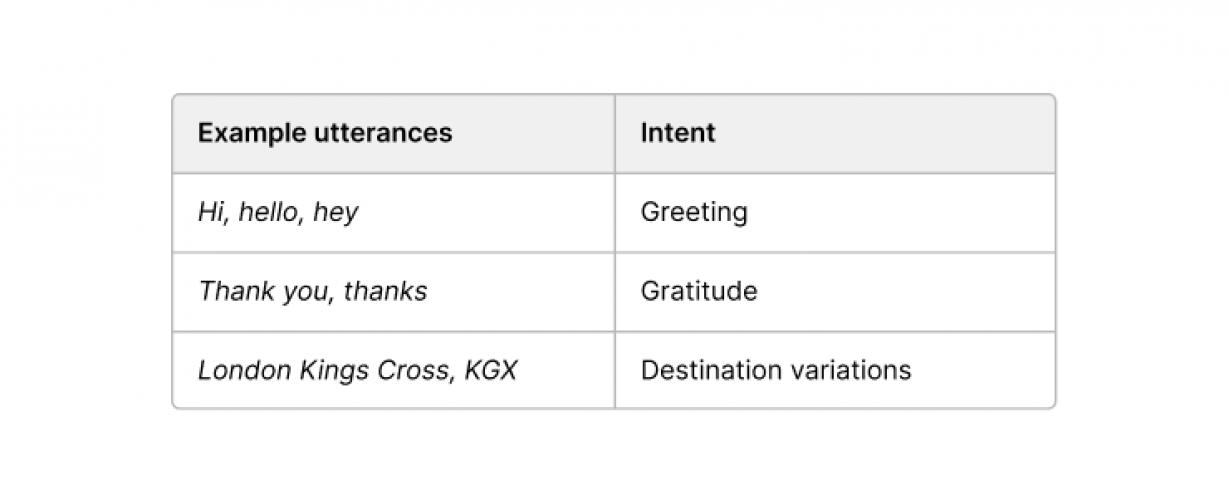Click the vertical divider between table columns
The height and width of the screenshot is (500, 1229).
[x=615, y=252]
